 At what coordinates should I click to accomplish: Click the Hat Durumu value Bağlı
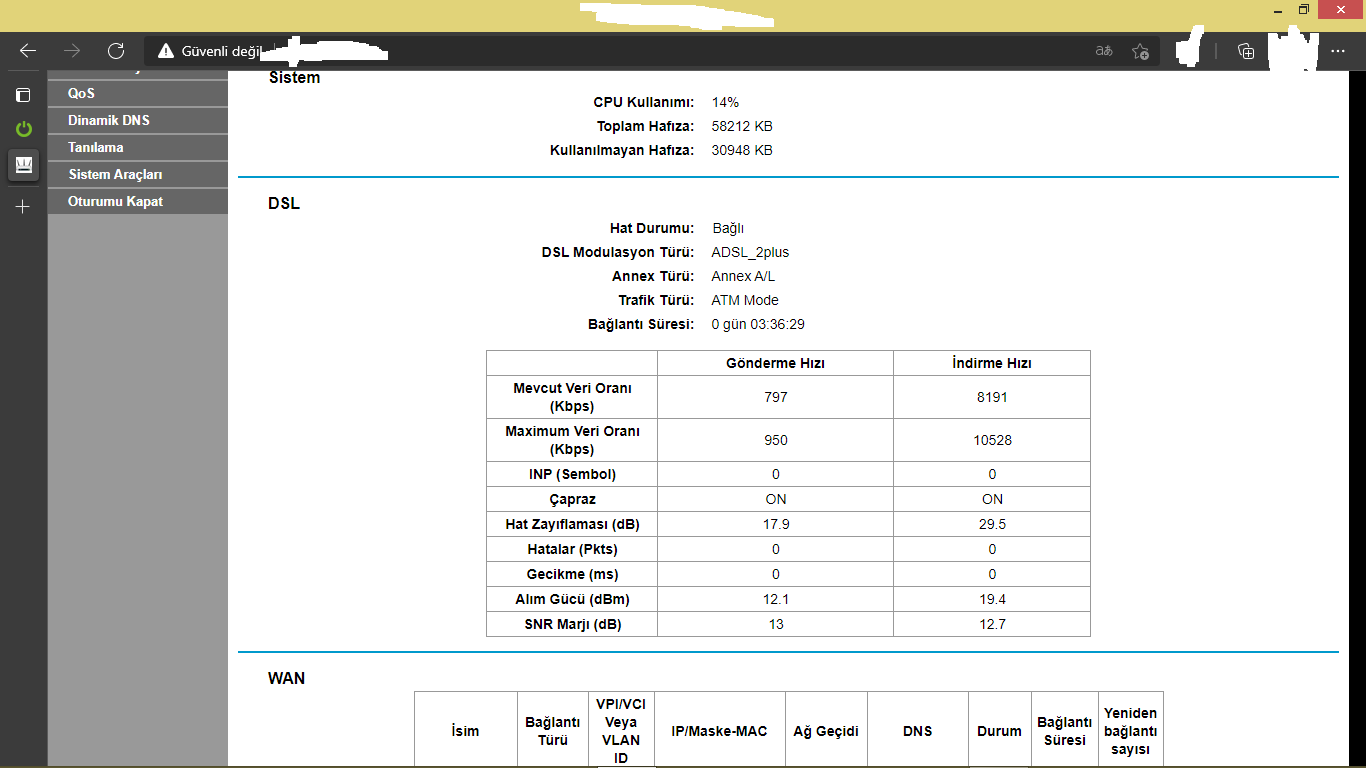(728, 228)
